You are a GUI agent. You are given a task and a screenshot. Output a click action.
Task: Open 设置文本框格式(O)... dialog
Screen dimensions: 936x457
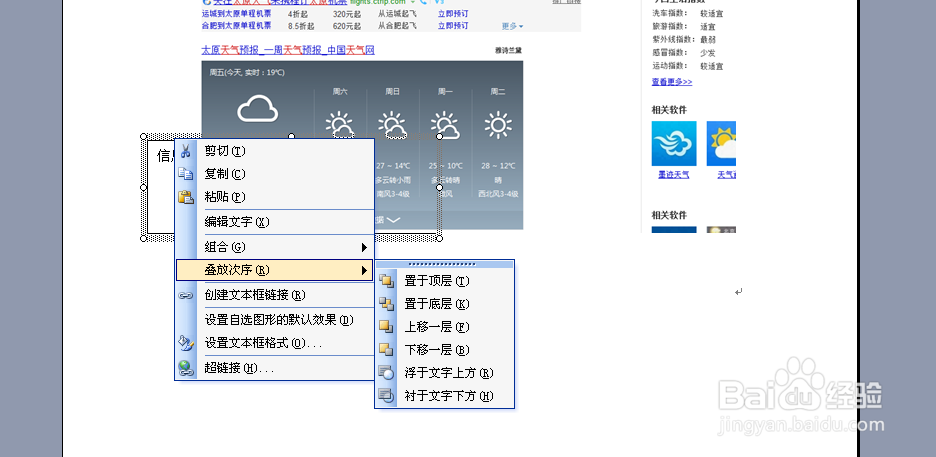point(275,343)
